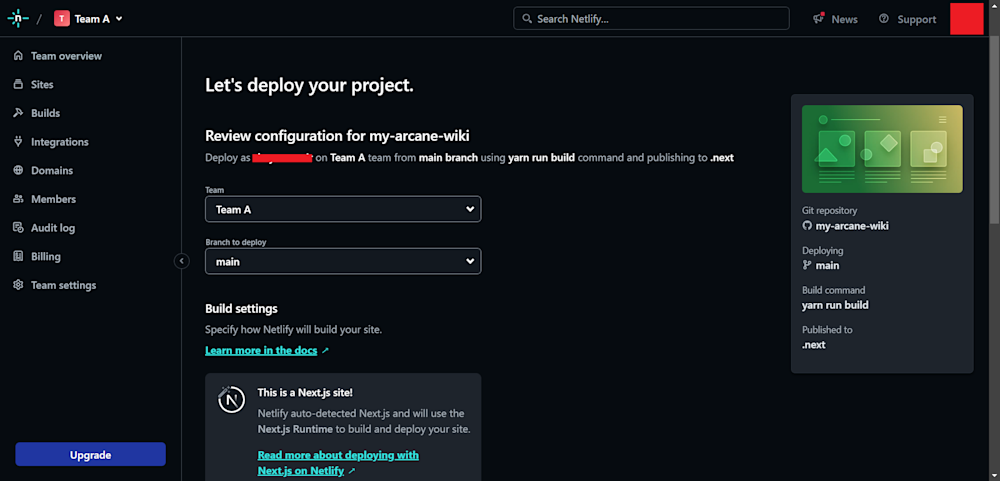Click the Upgrade button
The height and width of the screenshot is (481, 1000).
click(x=91, y=455)
